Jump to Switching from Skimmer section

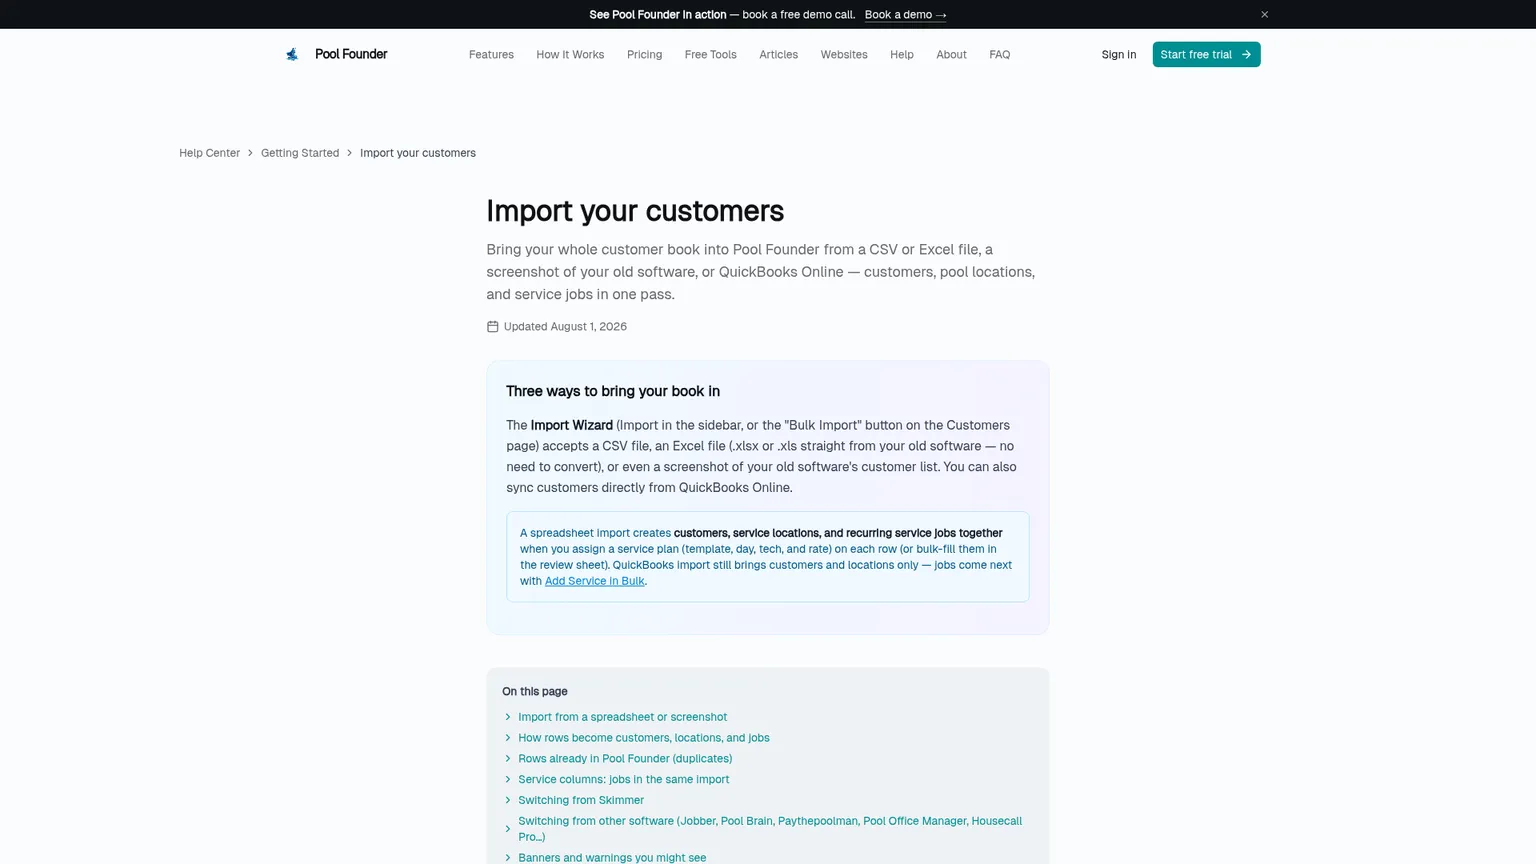pyautogui.click(x=581, y=801)
